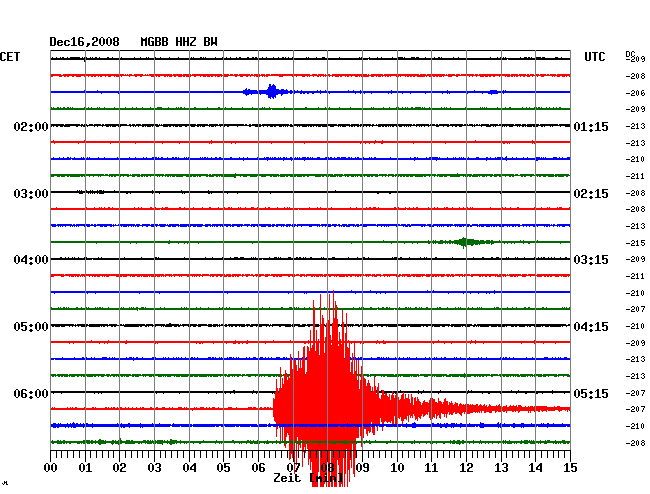Click the 01:15 UTC time label
Viewport: 650px width, 494px height.
pos(591,126)
